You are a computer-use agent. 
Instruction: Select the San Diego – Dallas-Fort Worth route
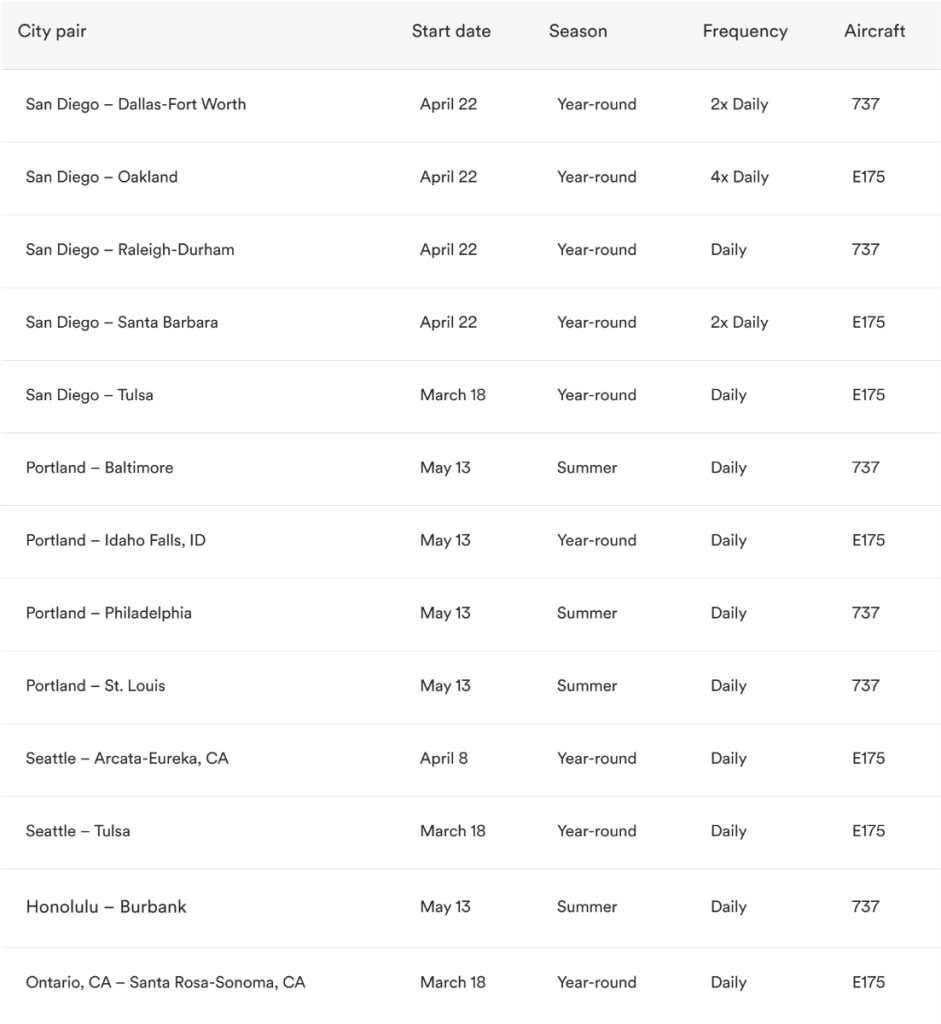click(x=136, y=104)
